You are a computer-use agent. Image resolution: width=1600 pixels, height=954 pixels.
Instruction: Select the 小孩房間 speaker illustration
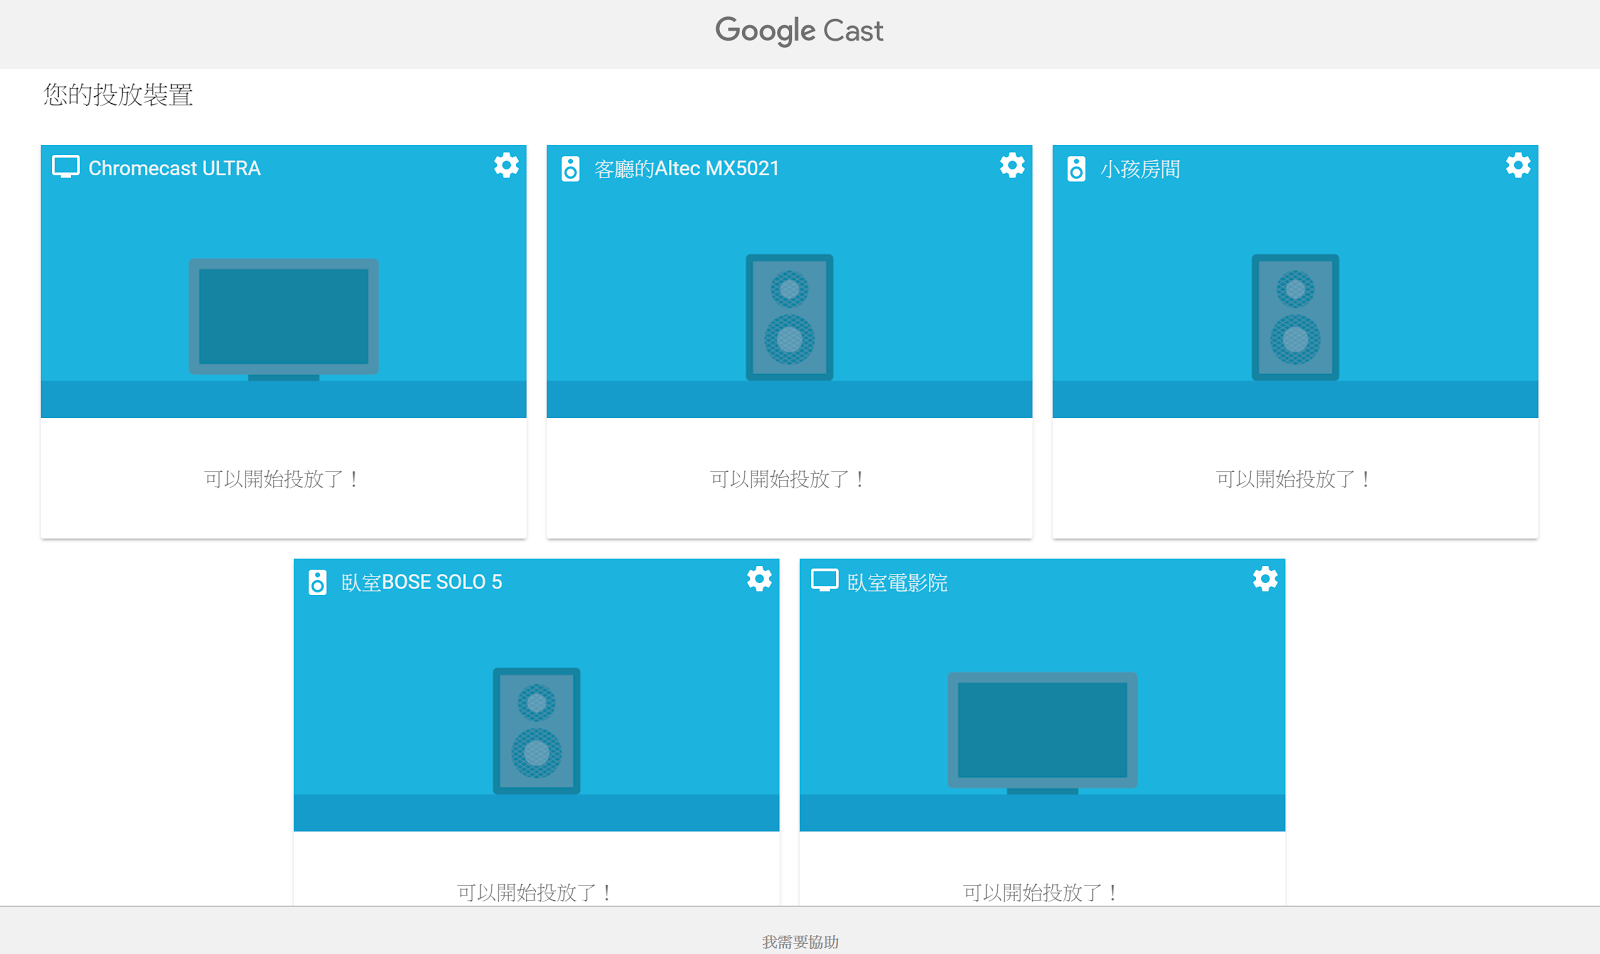(1295, 317)
